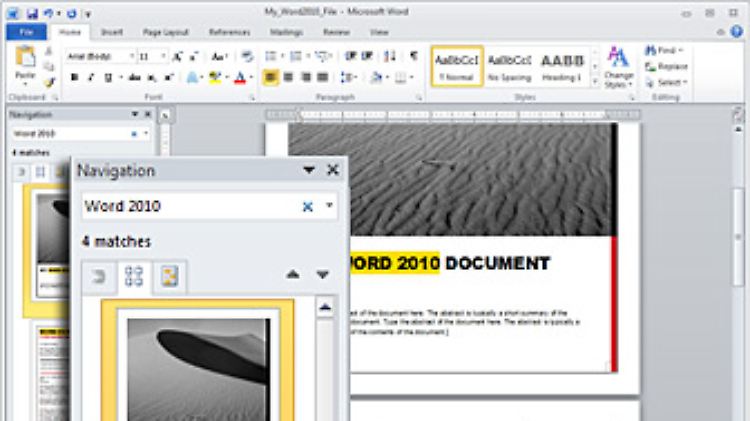Browse pages tab in enlarged Navigation pane
Screen dimensions: 750x421
point(134,276)
